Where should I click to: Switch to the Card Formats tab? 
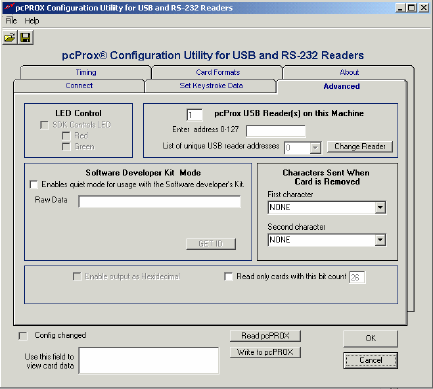[x=218, y=72]
